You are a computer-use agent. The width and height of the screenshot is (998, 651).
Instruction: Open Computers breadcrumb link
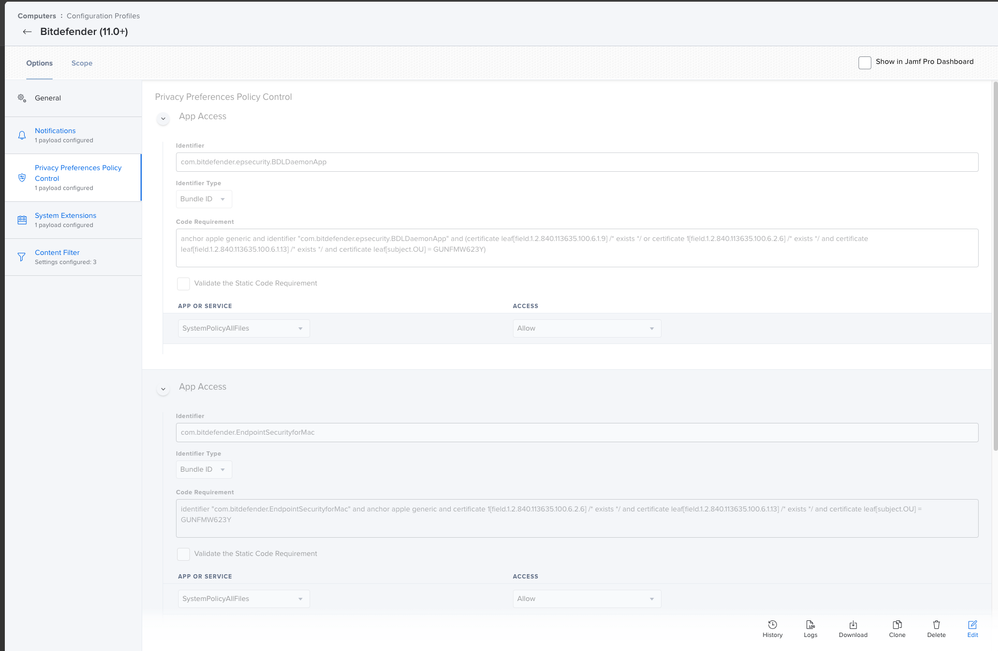(x=37, y=16)
